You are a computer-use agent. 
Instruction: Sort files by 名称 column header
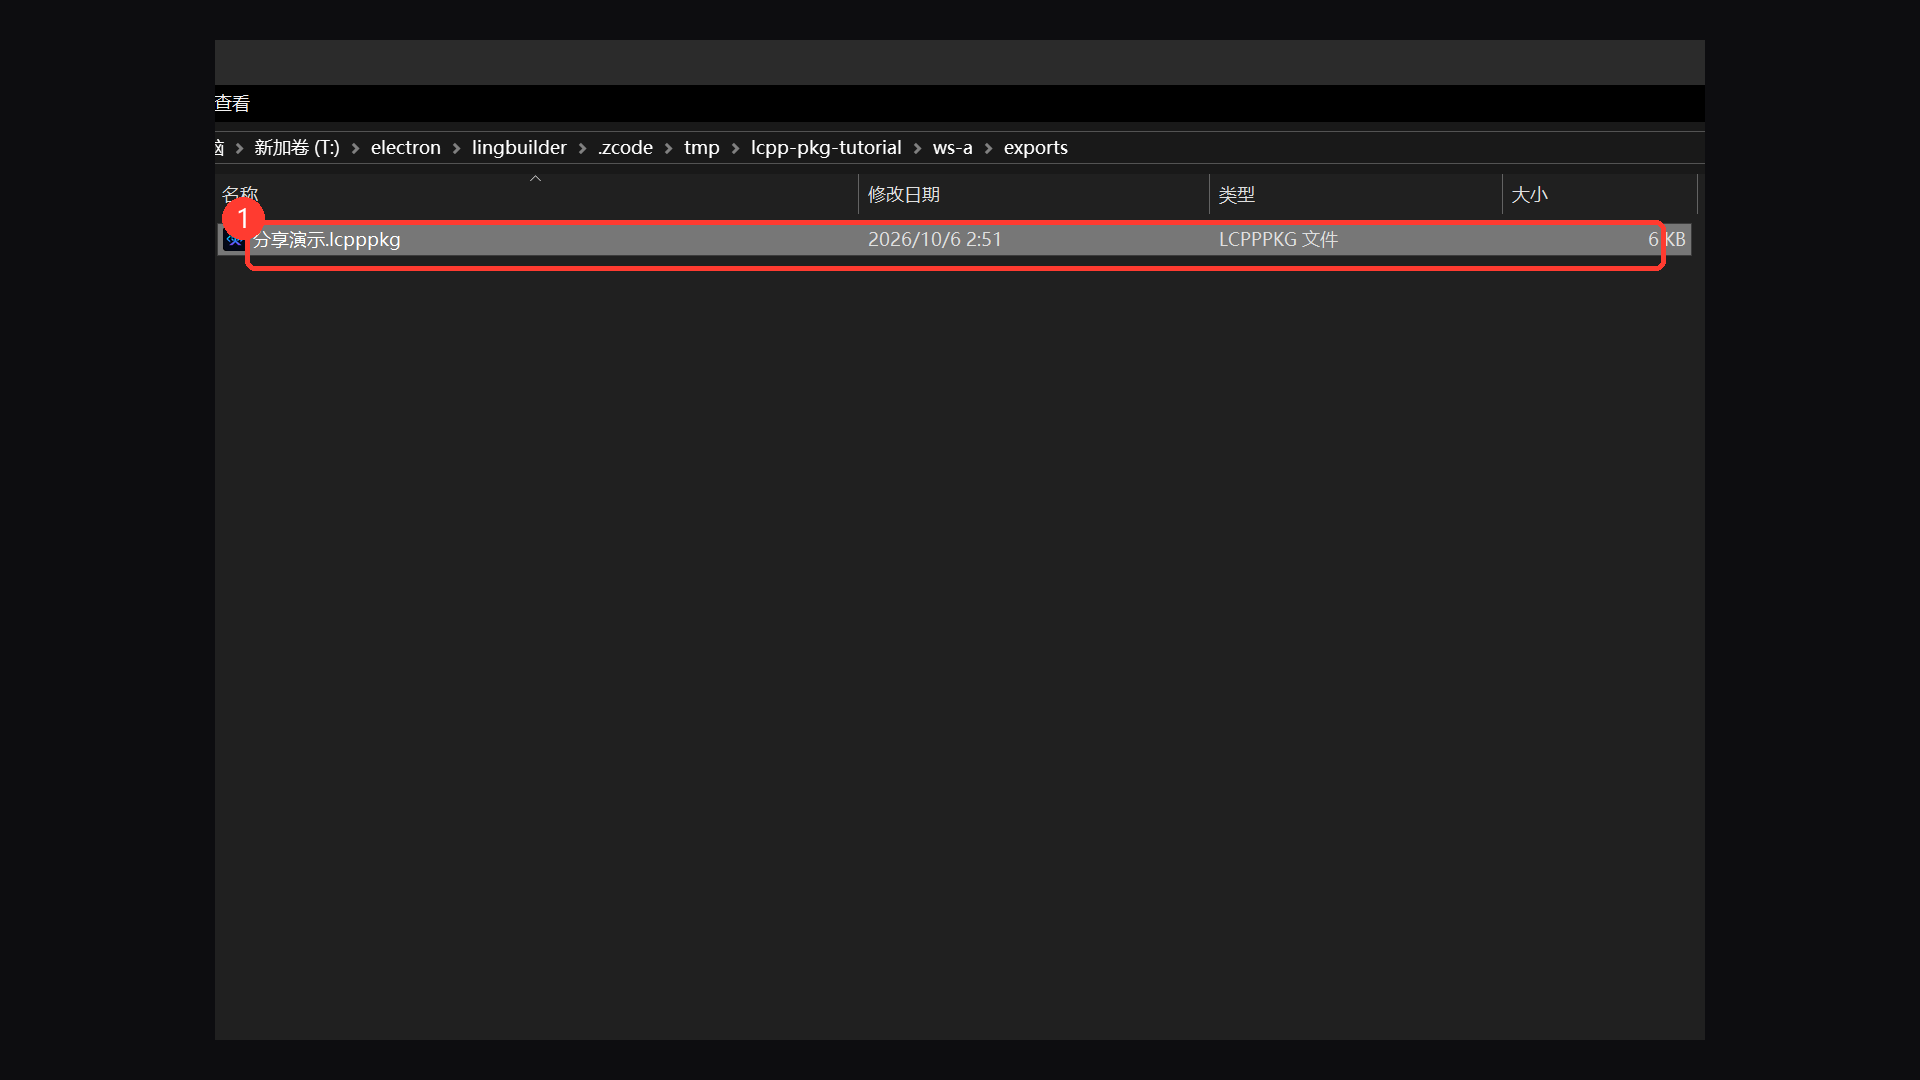(537, 194)
